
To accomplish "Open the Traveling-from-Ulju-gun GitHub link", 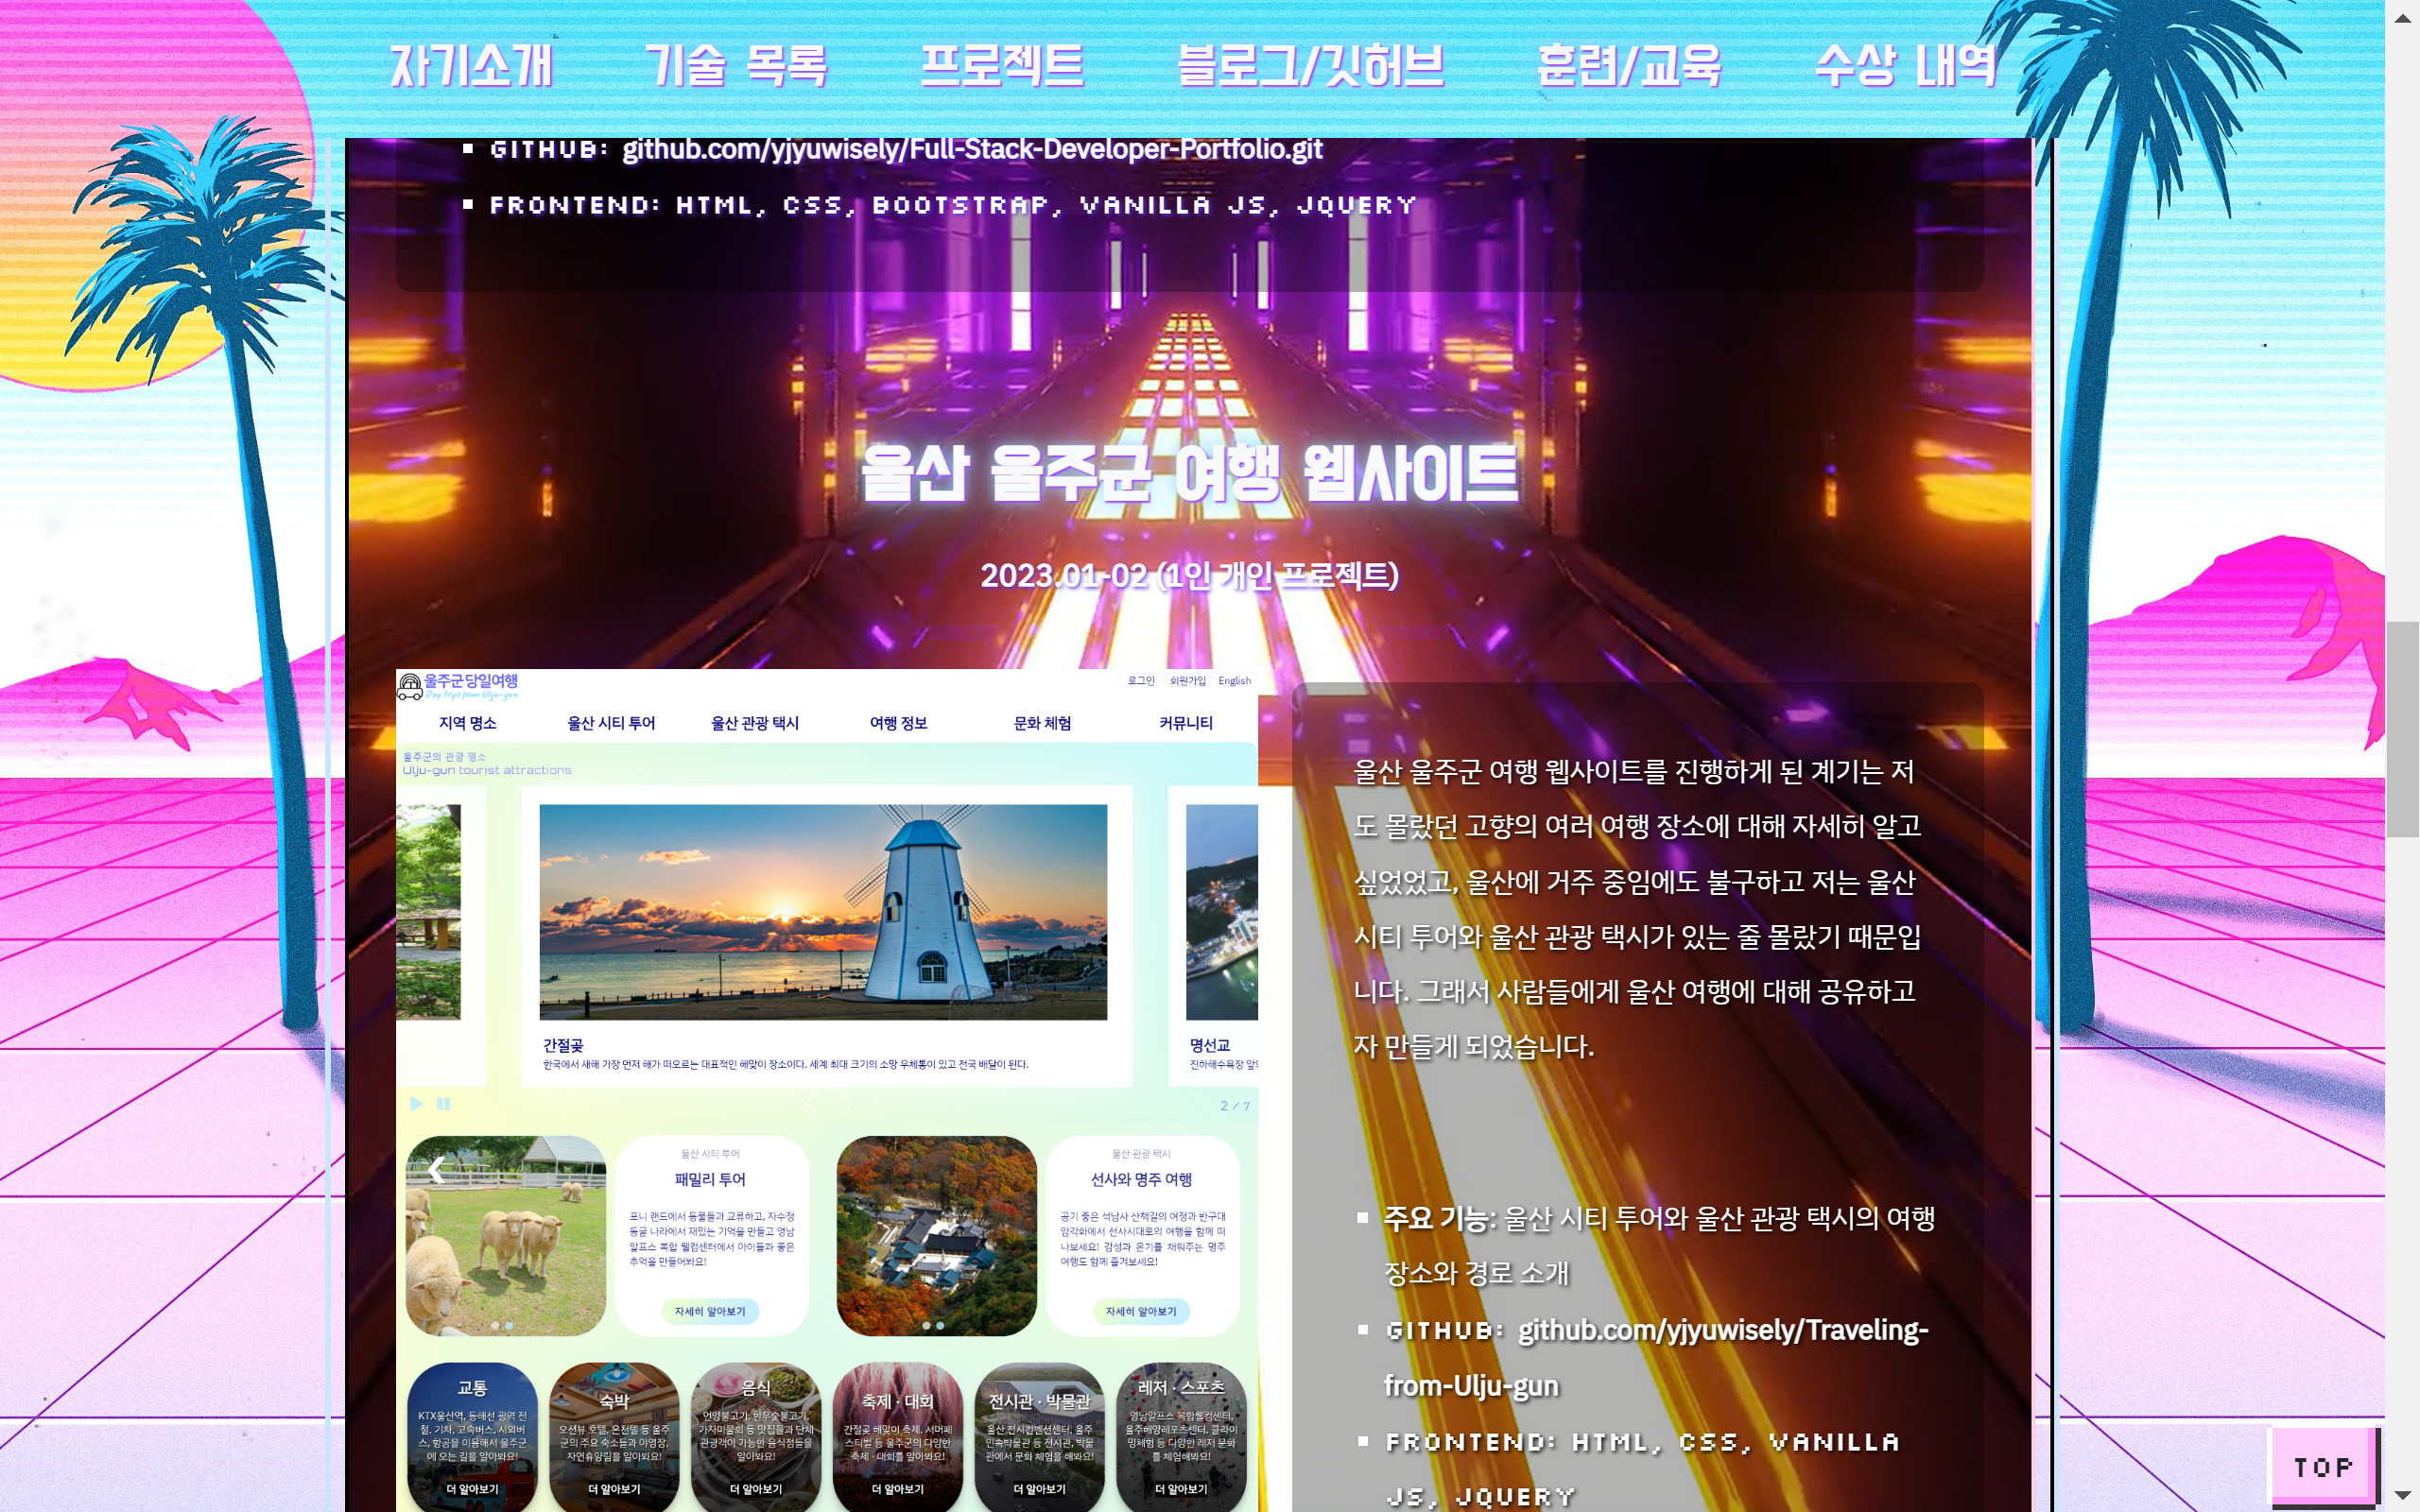I will [1722, 1331].
